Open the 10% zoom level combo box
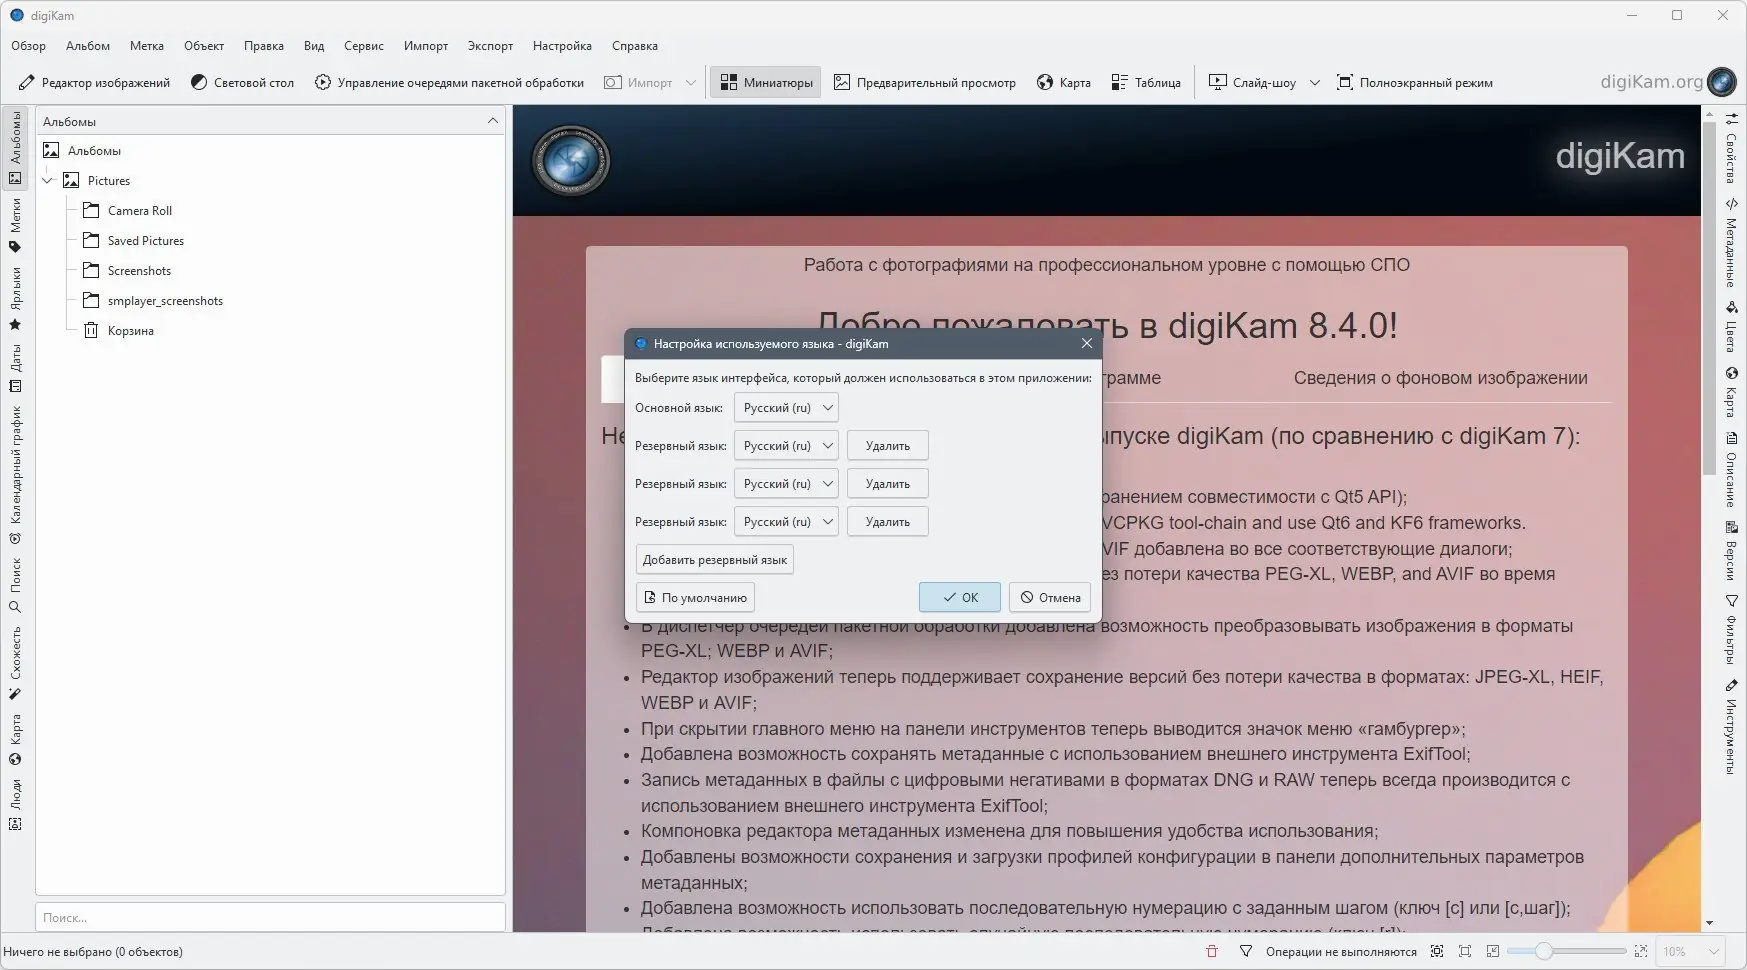The width and height of the screenshot is (1747, 970). (x=1691, y=952)
